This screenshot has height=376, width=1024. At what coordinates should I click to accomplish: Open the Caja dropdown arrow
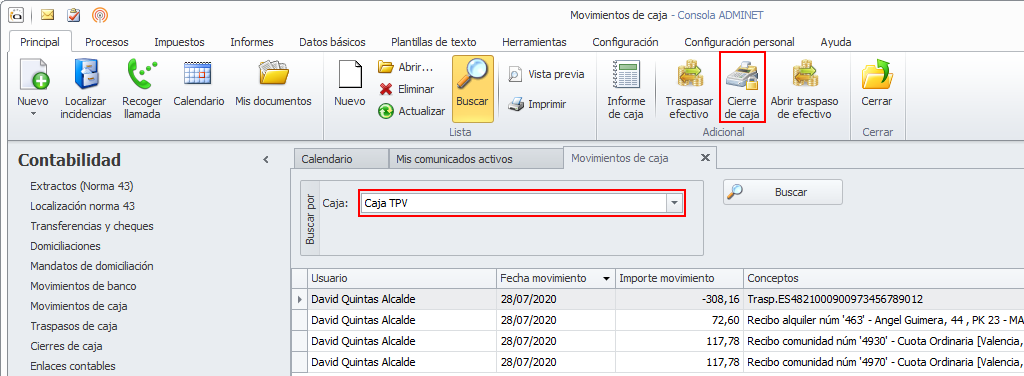[675, 204]
